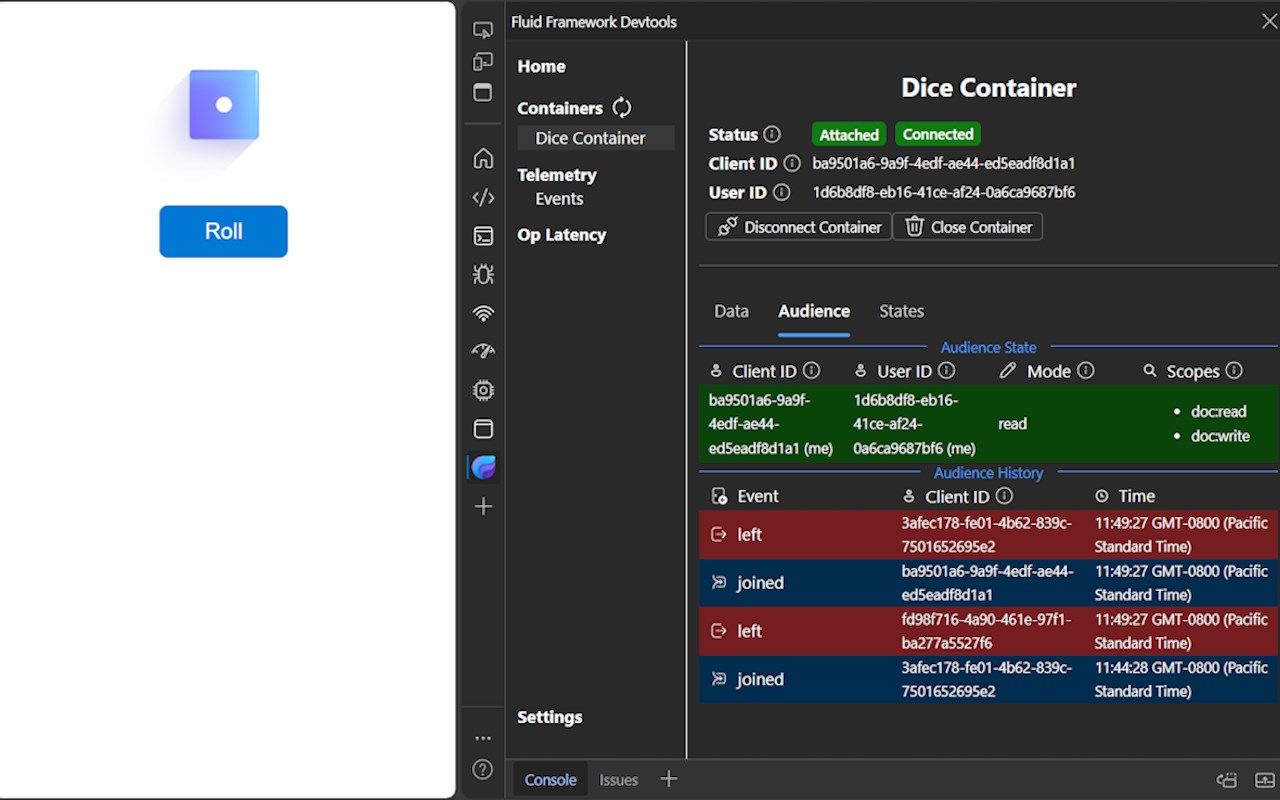Activate the inspect element tool icon
1280x800 pixels.
[483, 30]
